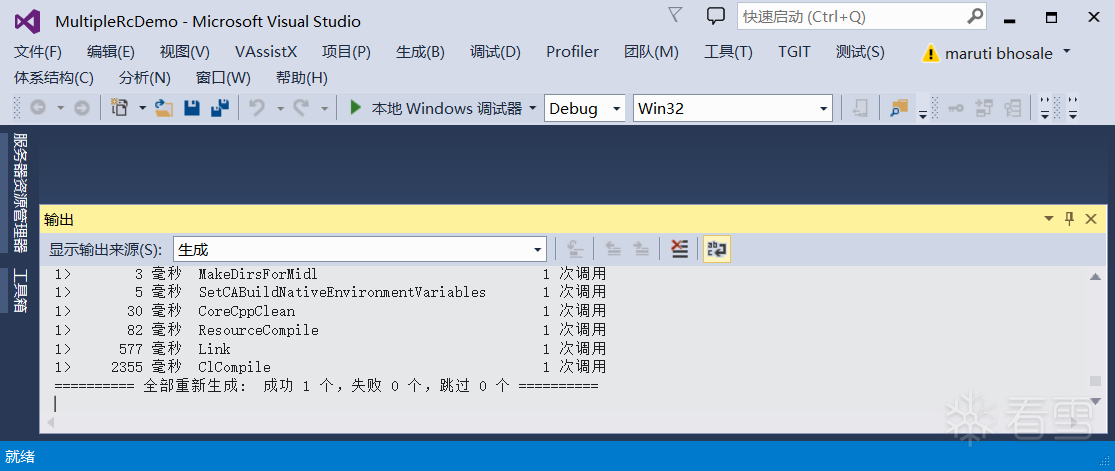Viewport: 1115px width, 471px height.
Task: Open the 帮助(H) menu
Action: click(302, 78)
